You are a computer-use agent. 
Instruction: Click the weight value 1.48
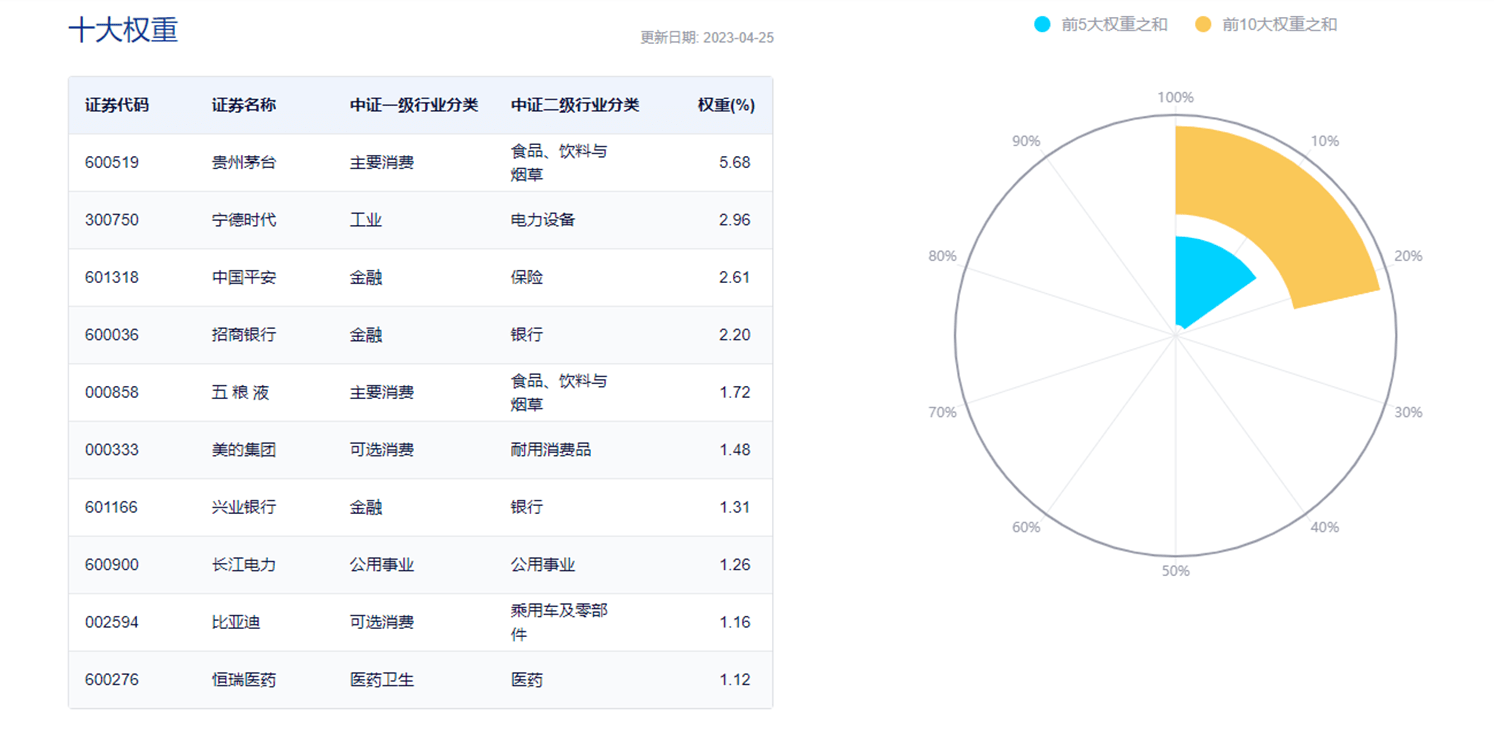(x=734, y=450)
